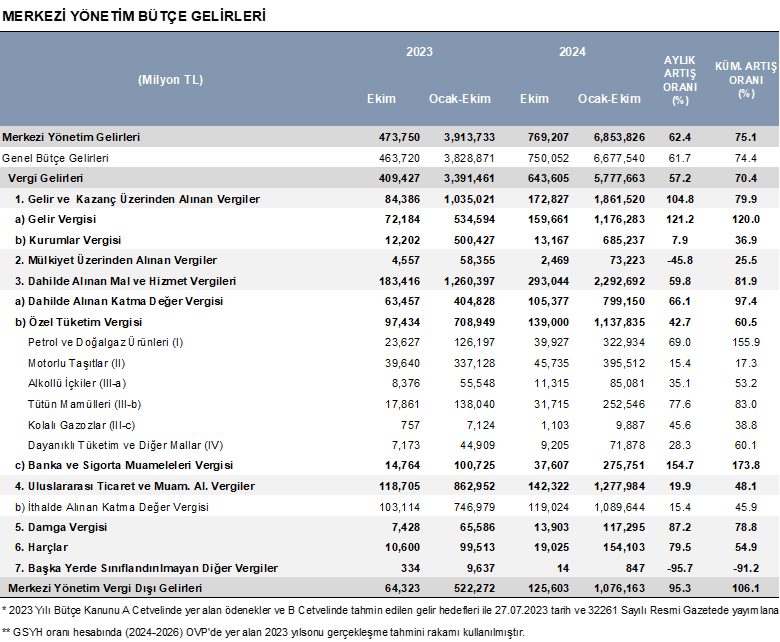
Task: Click value 473,750 in Merkezi Yönetim Gelirleri row
Action: 399,137
